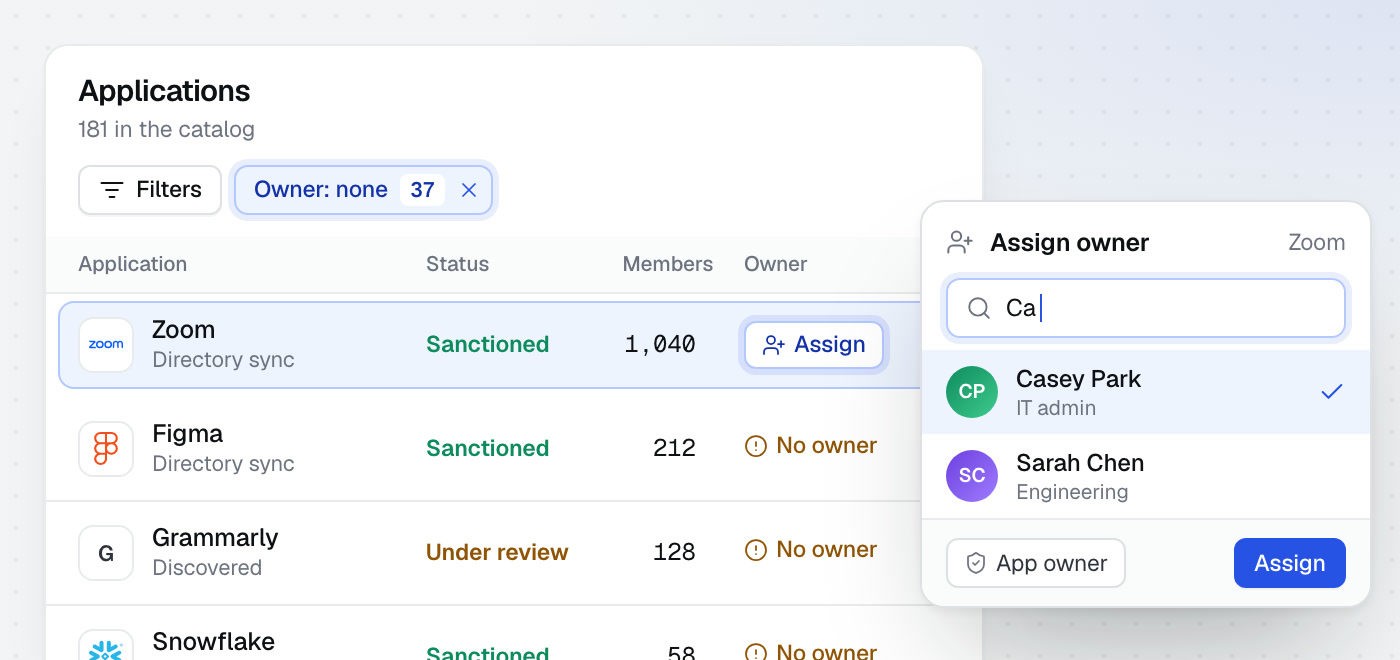This screenshot has height=660, width=1400.
Task: Click the 212 members value
Action: [x=674, y=449]
